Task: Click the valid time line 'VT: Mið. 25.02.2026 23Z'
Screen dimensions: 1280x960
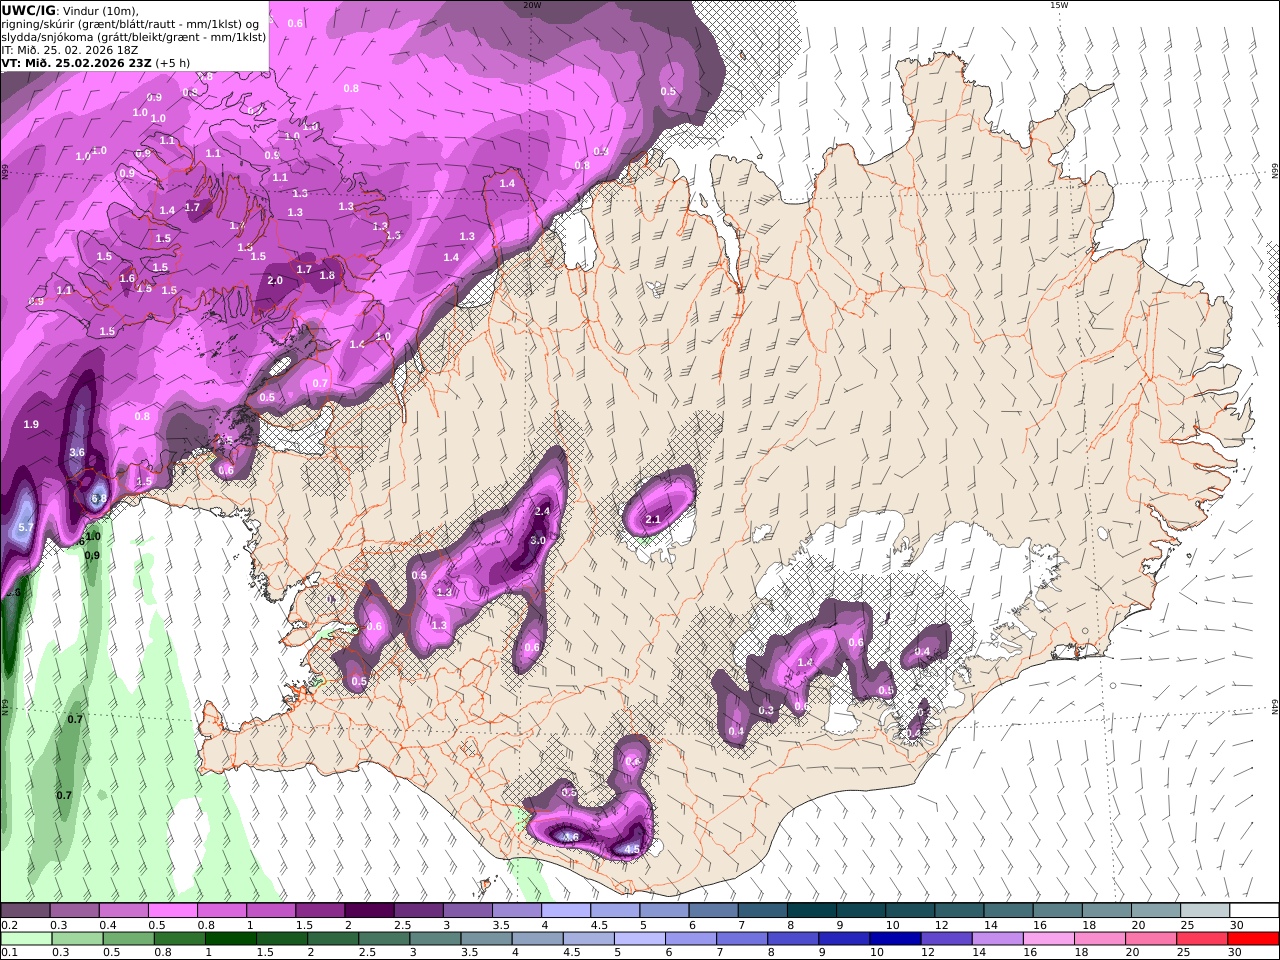Action: (x=76, y=62)
